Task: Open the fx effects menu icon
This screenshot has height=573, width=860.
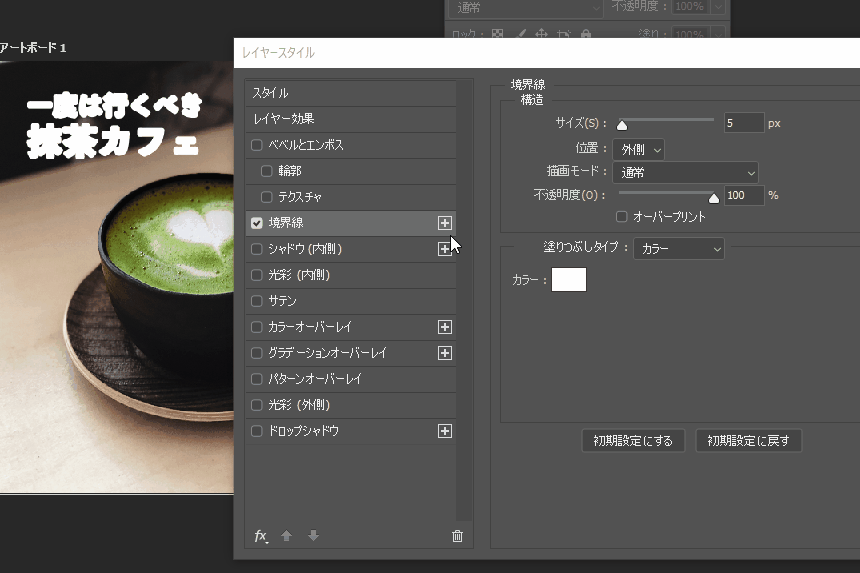Action: pyautogui.click(x=261, y=536)
